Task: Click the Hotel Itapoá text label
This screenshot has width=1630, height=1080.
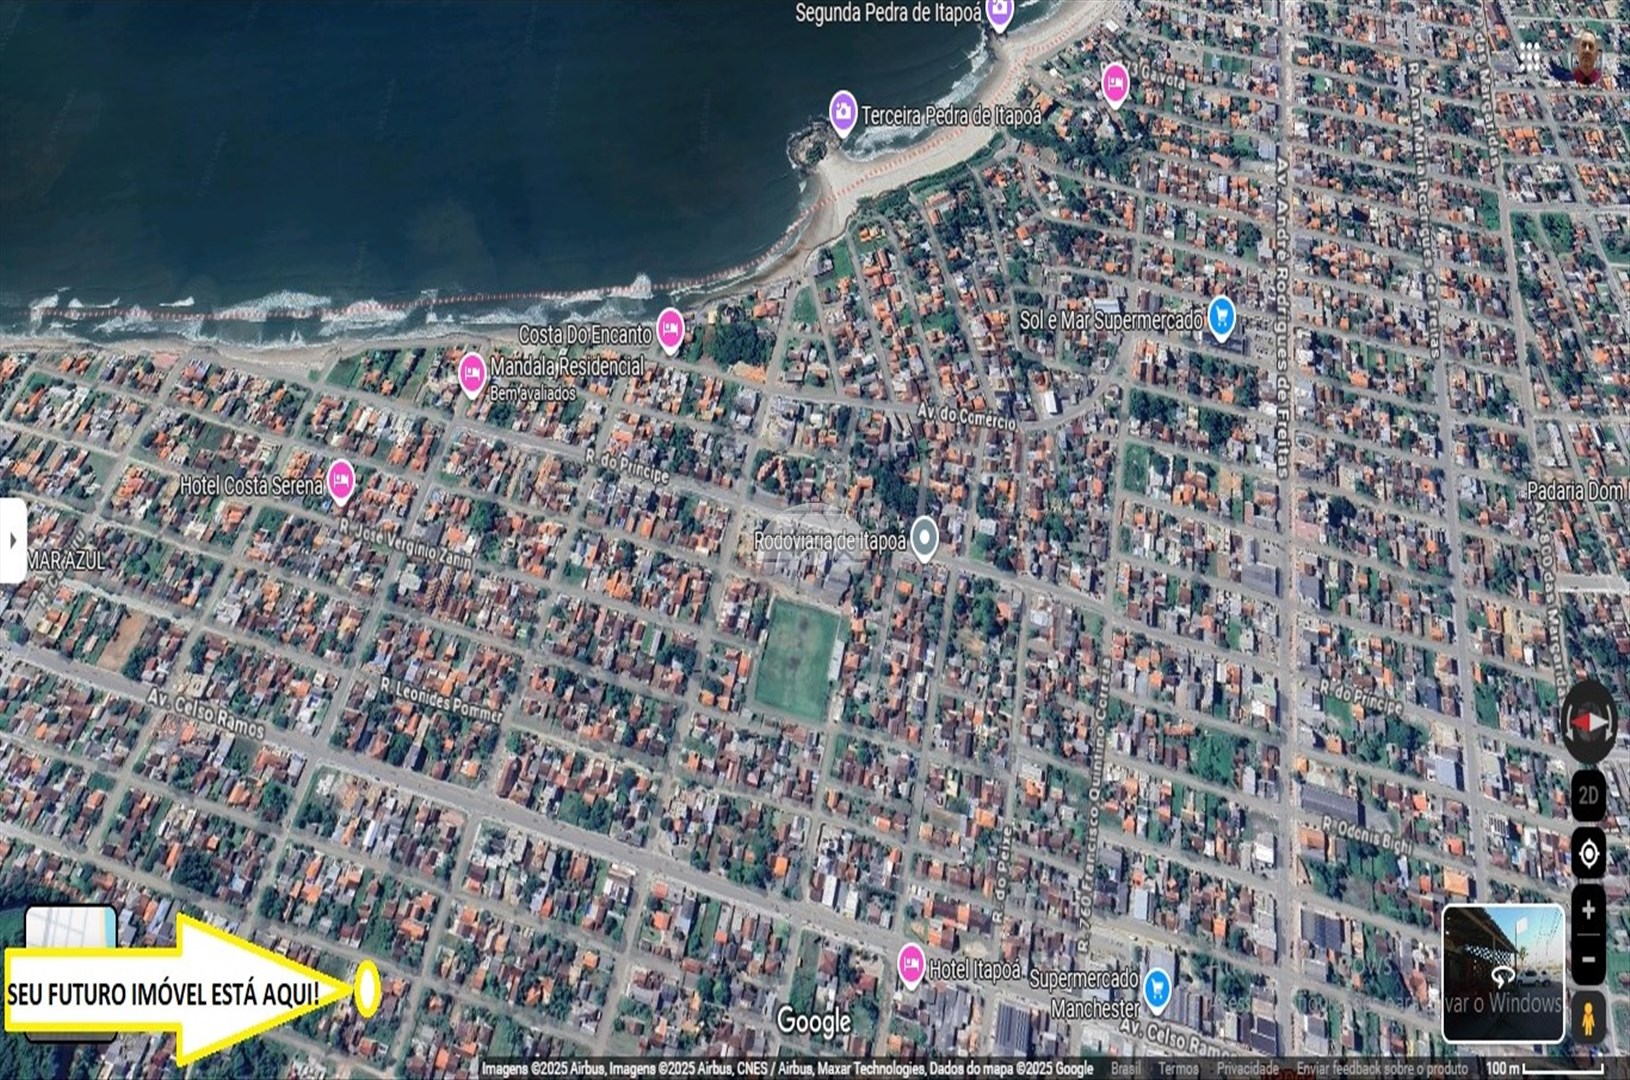Action: pos(975,969)
